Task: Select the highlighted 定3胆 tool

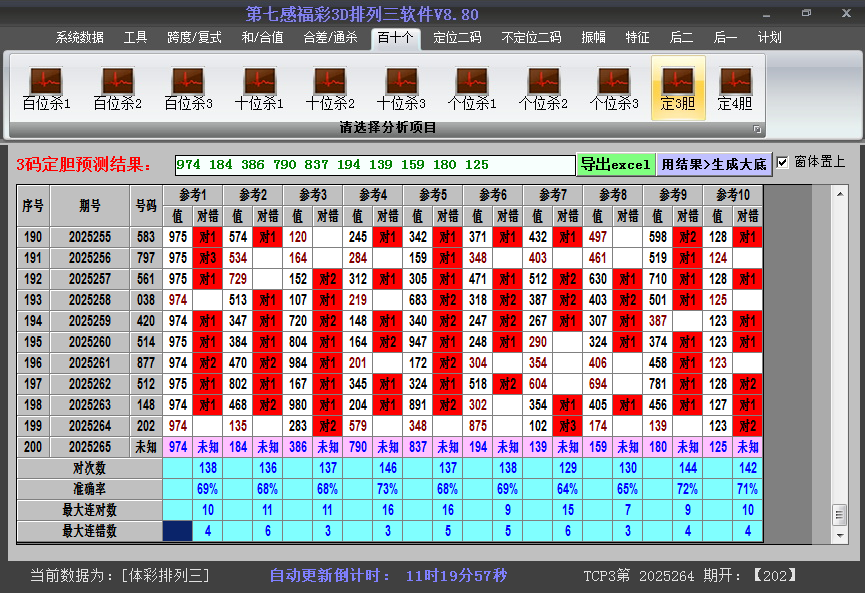Action: click(678, 85)
